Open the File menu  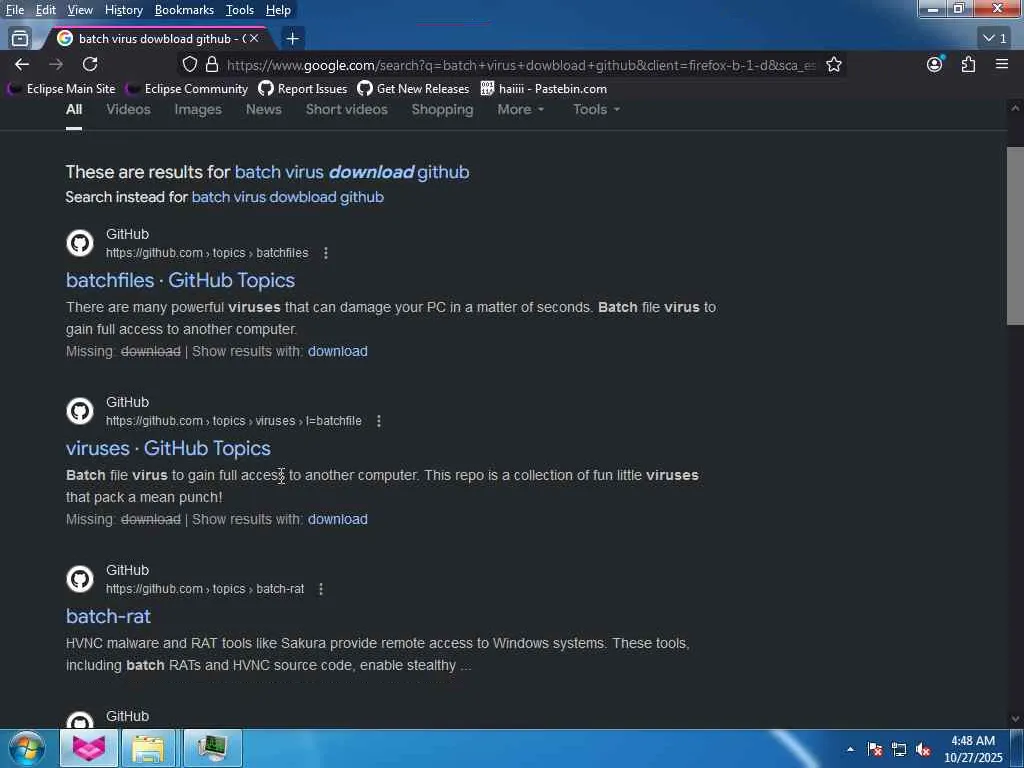point(14,10)
